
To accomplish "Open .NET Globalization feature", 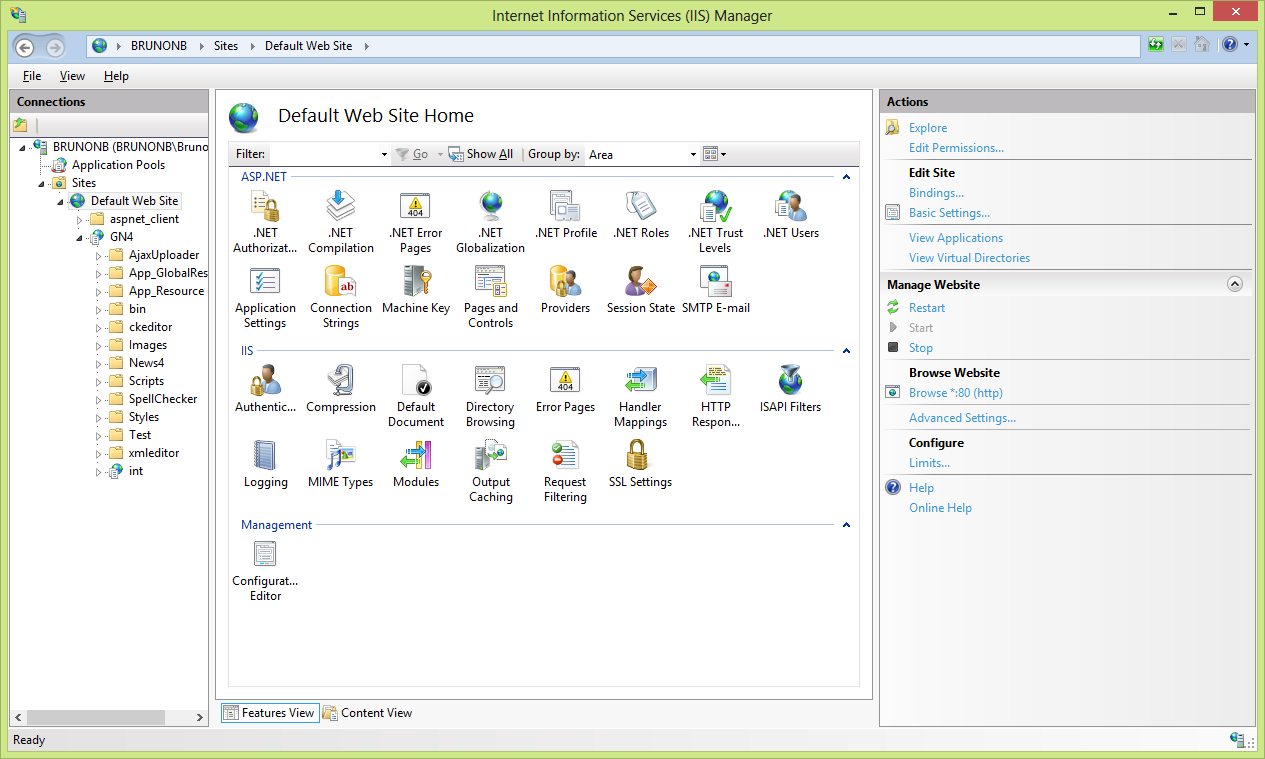I will pos(491,222).
